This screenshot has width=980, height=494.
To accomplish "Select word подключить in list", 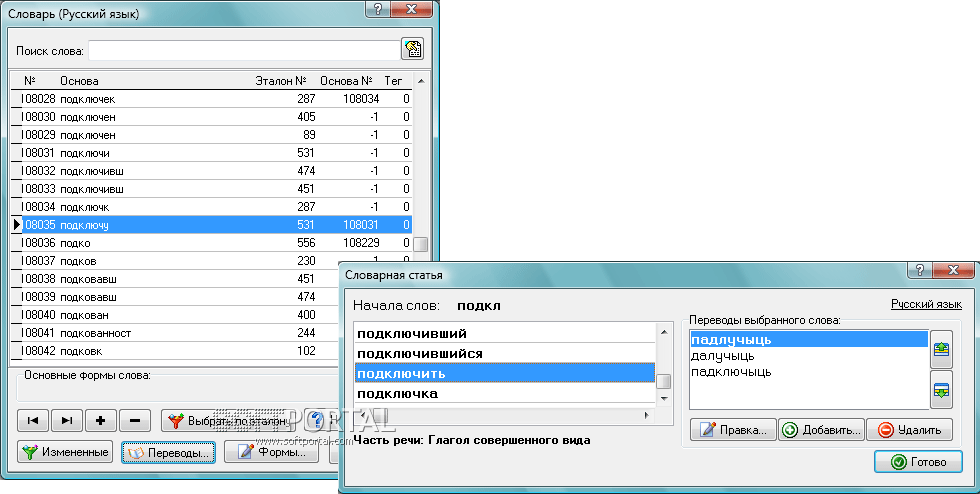I will [x=505, y=373].
